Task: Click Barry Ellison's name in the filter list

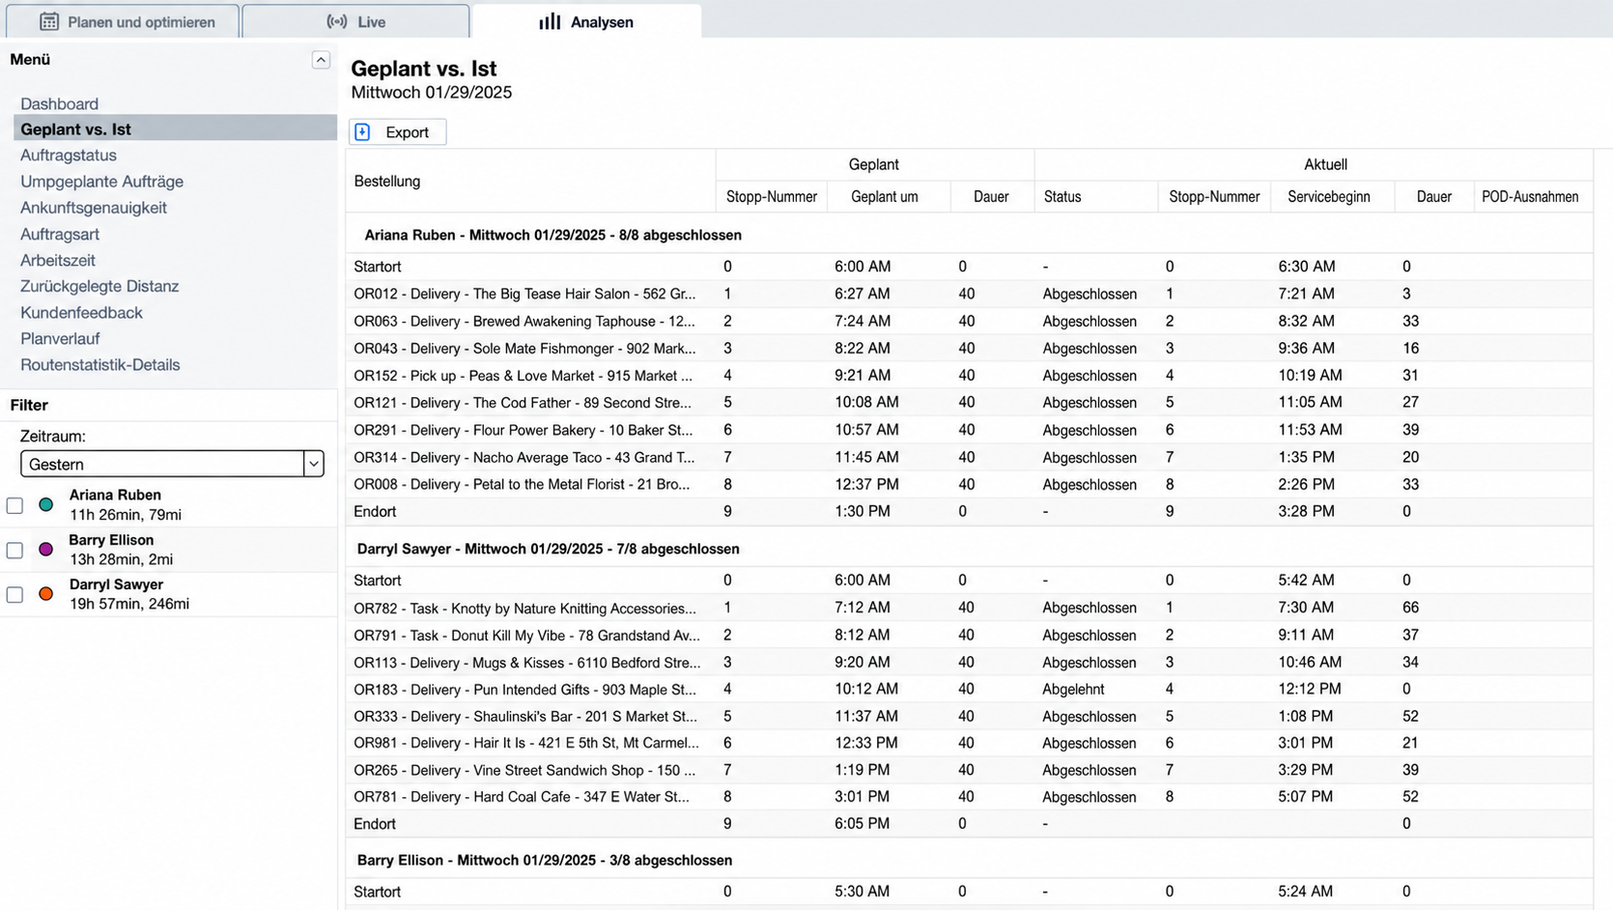Action: tap(111, 540)
